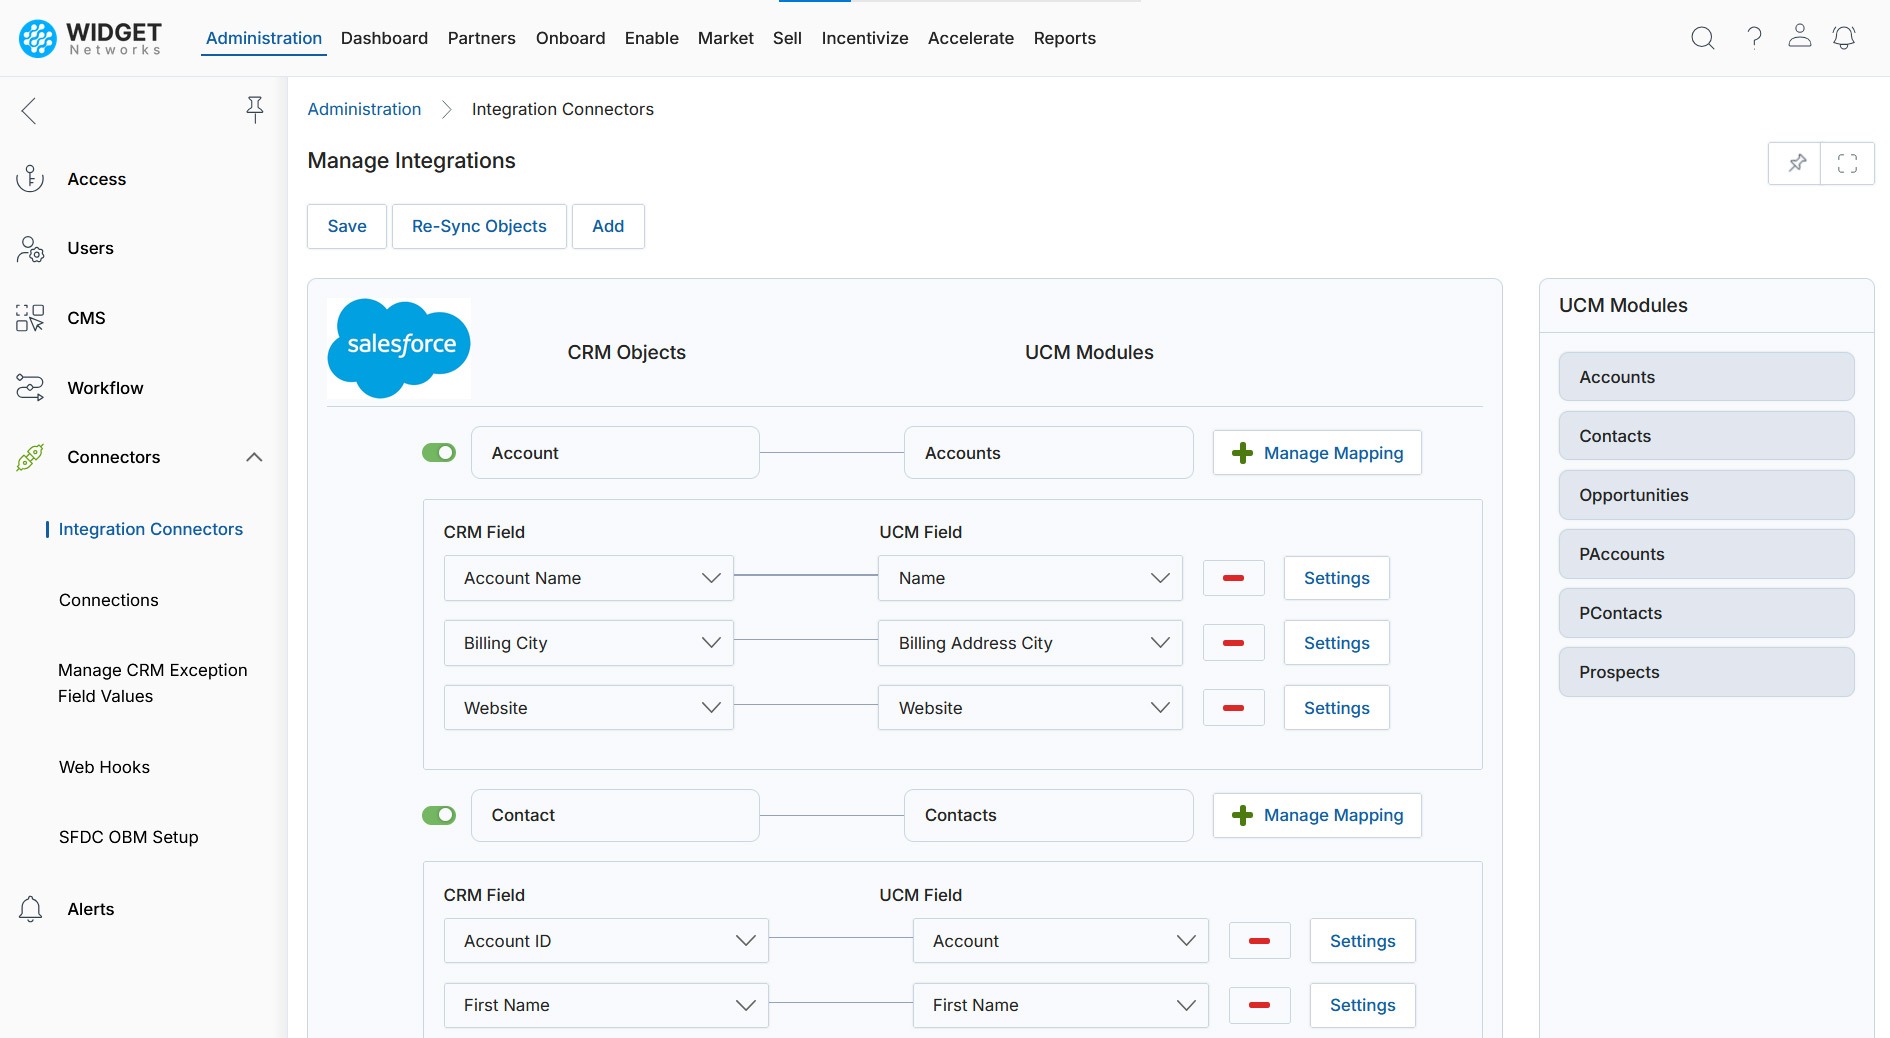Collapse sidebar with back arrow
1890x1038 pixels.
(29, 111)
